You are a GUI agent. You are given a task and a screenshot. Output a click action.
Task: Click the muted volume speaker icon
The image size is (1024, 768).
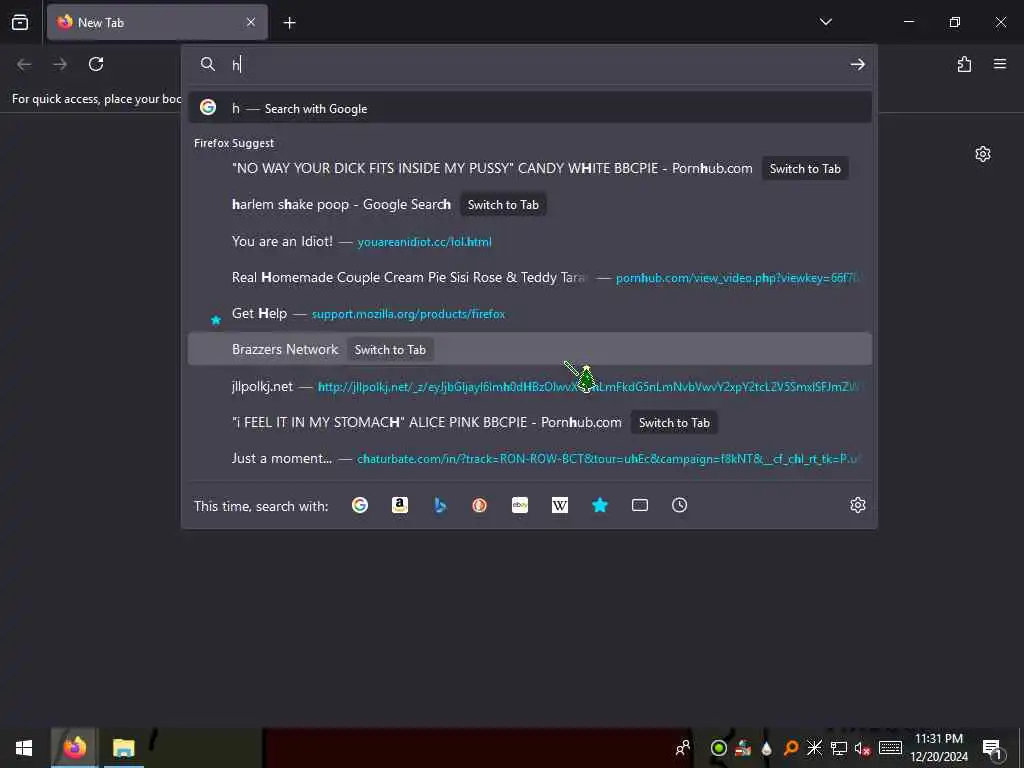click(x=862, y=748)
